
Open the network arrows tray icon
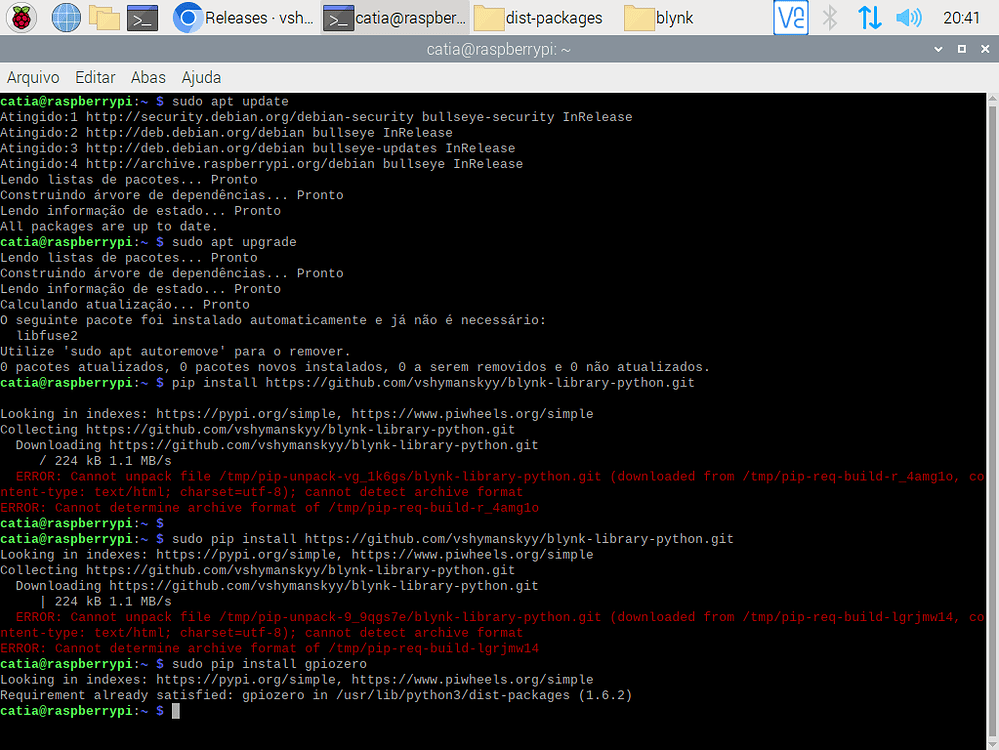tap(869, 17)
